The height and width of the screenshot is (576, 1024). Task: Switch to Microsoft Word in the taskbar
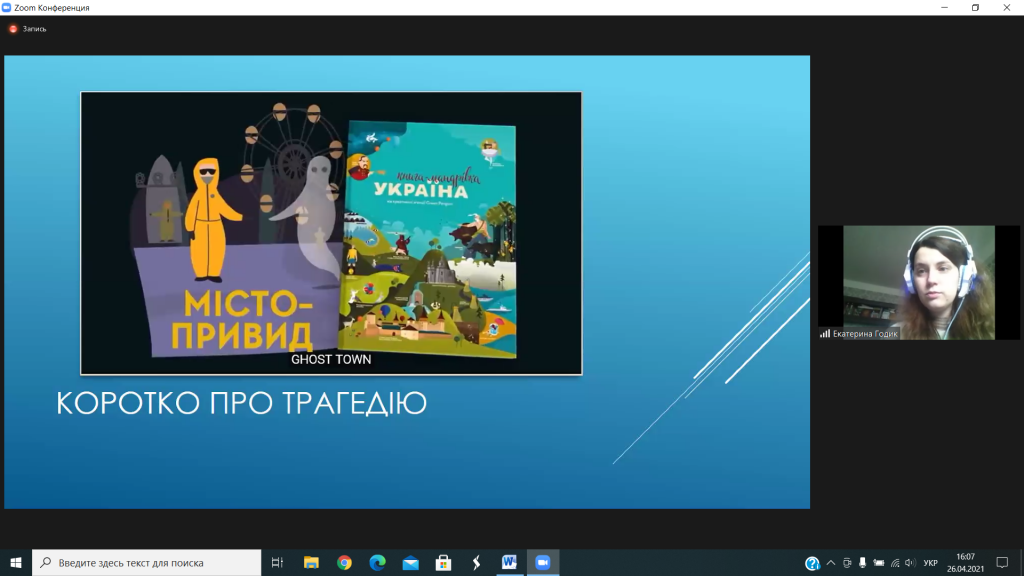click(x=509, y=562)
